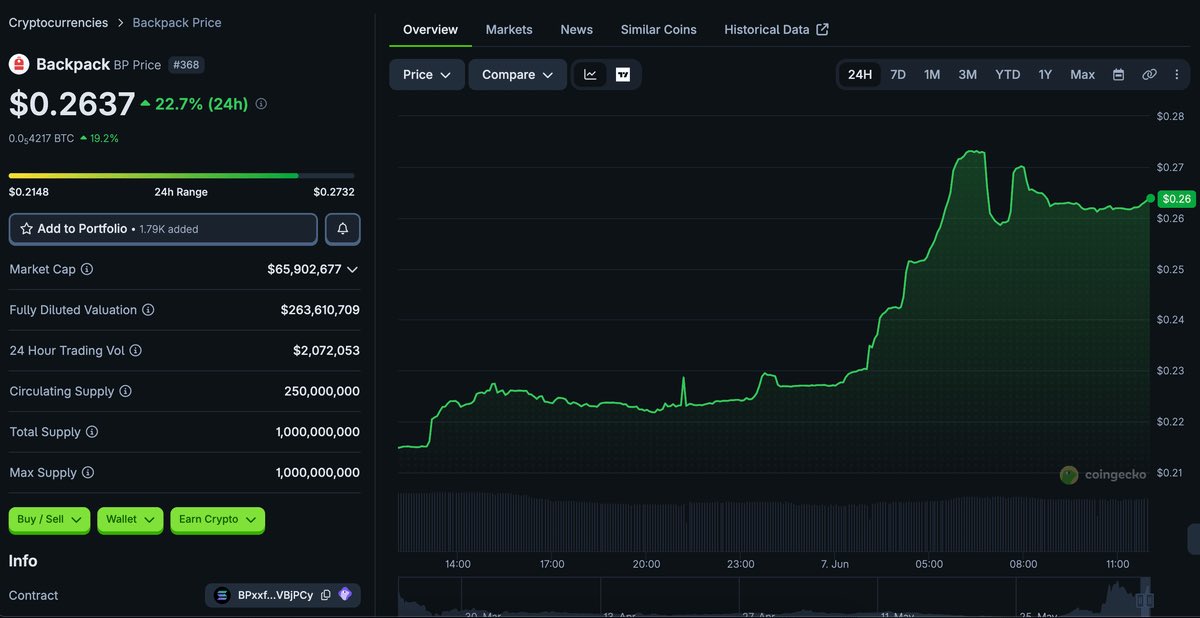Switch to the Markets tab

coord(509,30)
